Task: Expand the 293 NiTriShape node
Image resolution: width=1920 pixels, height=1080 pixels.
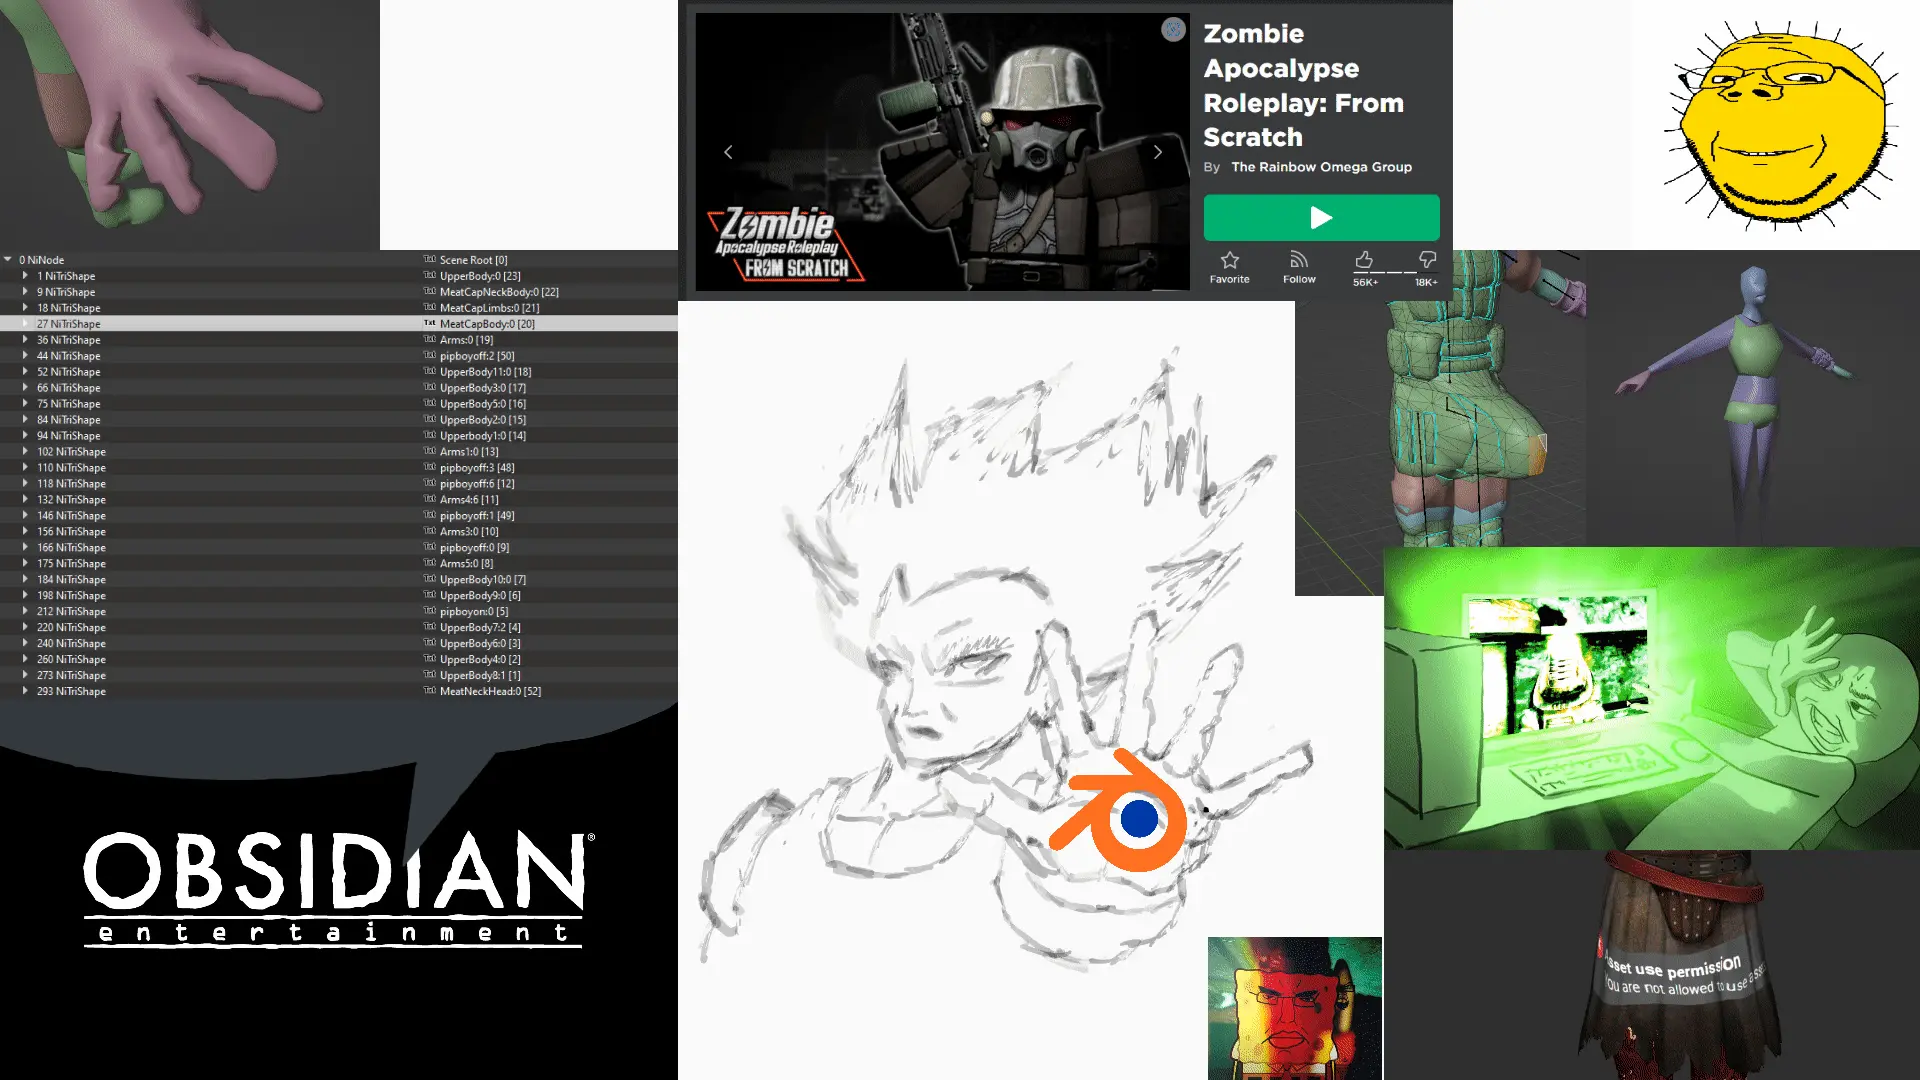Action: 25,691
